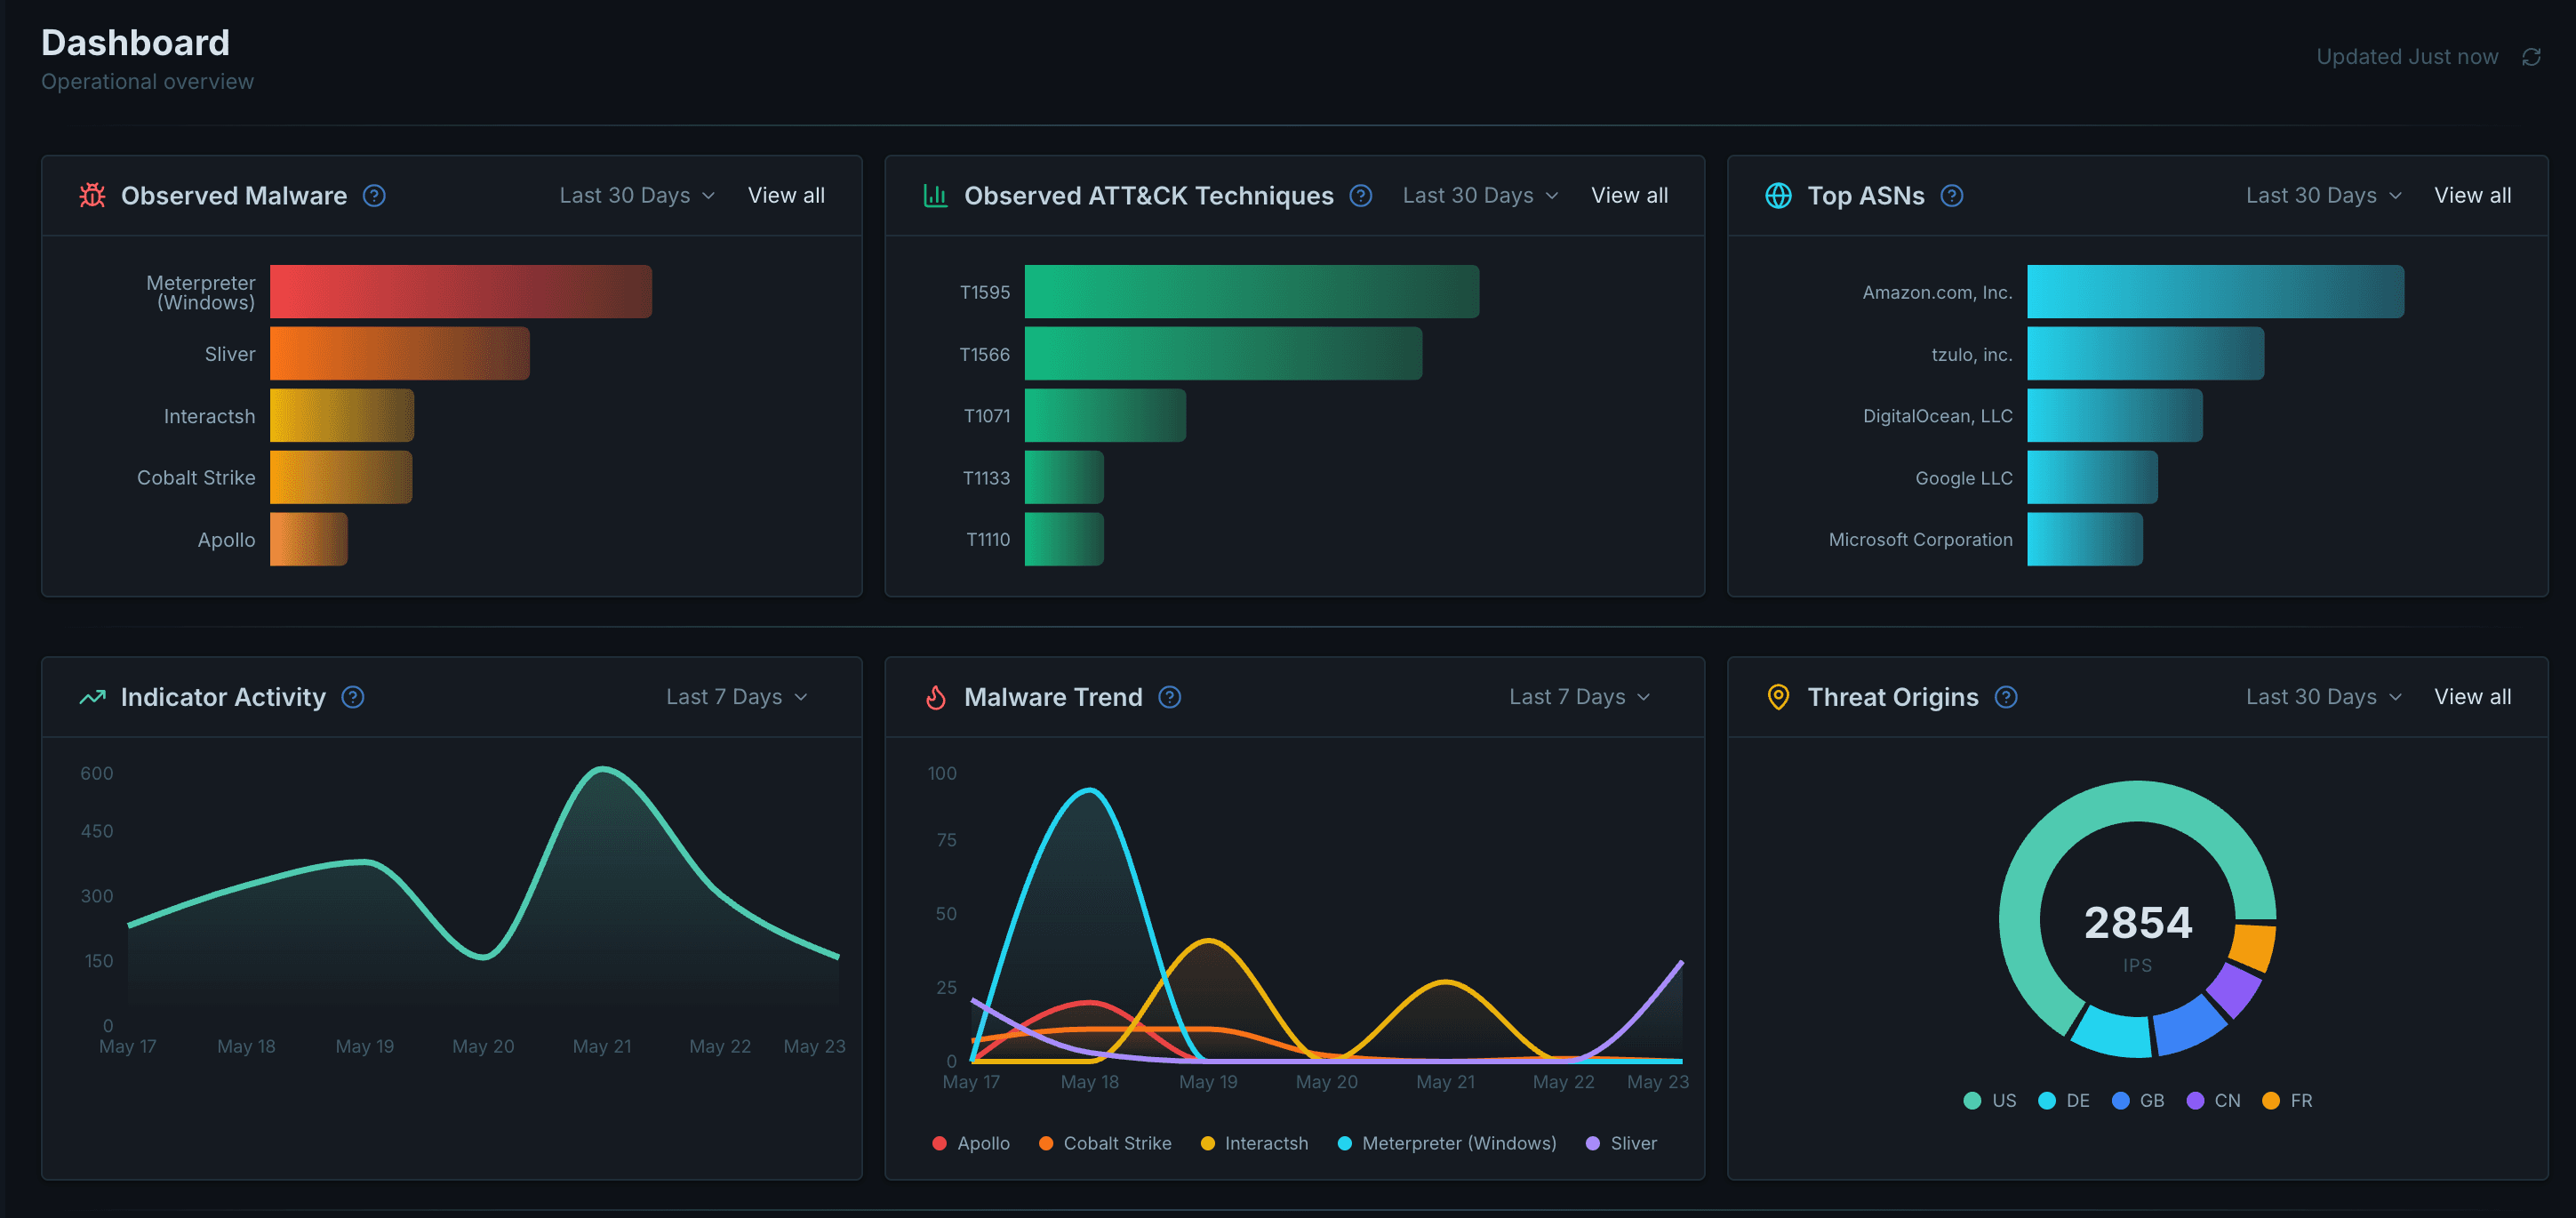Open Indicator Activity Last 7 Days dropdown

(x=737, y=697)
